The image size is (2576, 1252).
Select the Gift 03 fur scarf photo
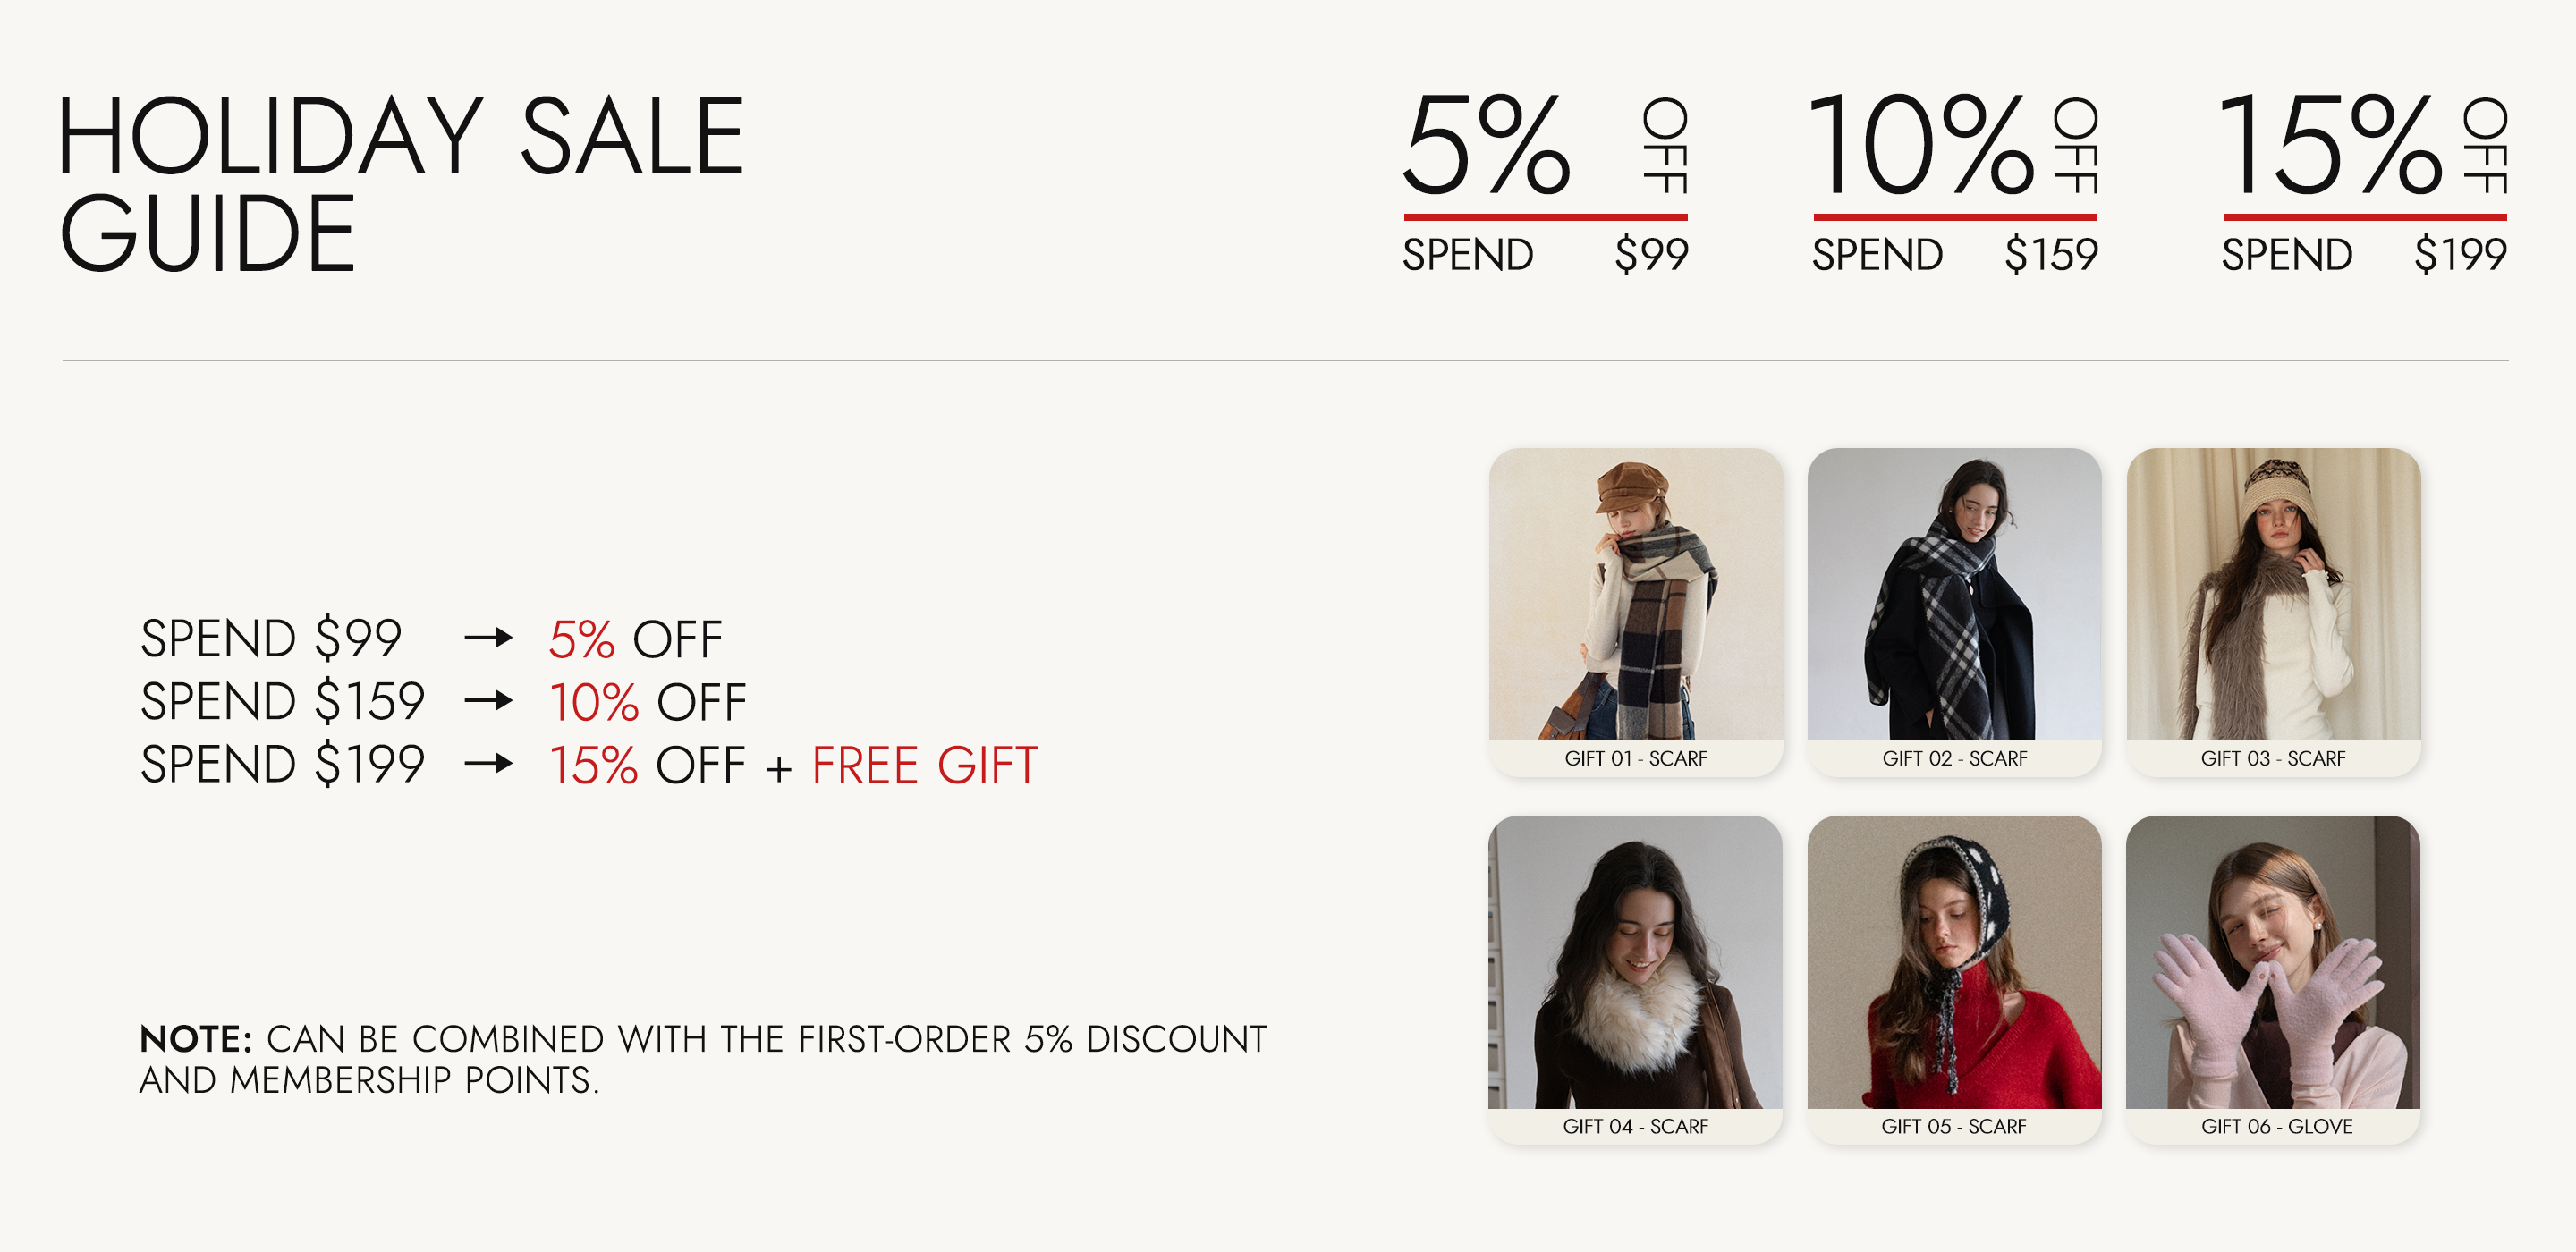click(x=2272, y=594)
